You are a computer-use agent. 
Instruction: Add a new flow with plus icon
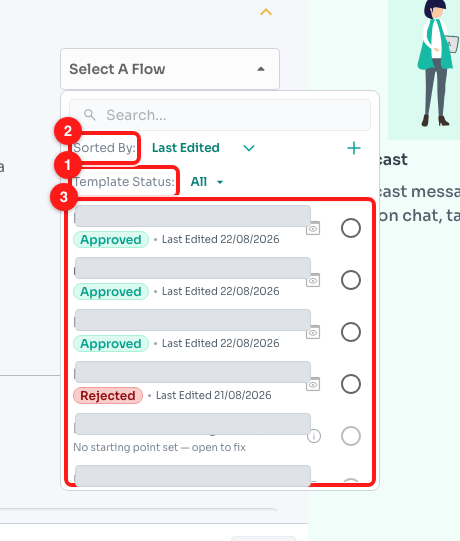[354, 148]
